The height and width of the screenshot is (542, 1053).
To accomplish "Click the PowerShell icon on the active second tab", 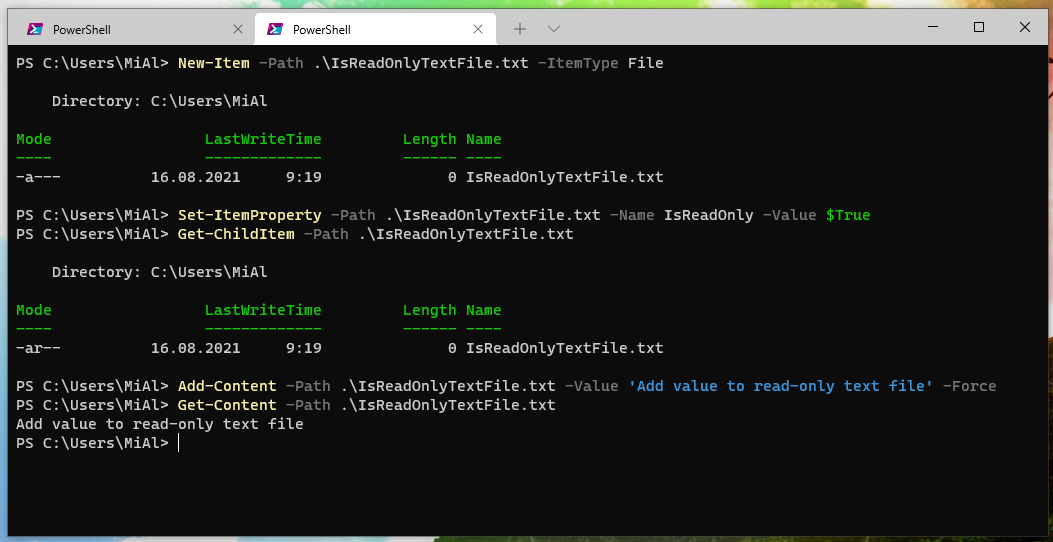I will click(x=274, y=29).
